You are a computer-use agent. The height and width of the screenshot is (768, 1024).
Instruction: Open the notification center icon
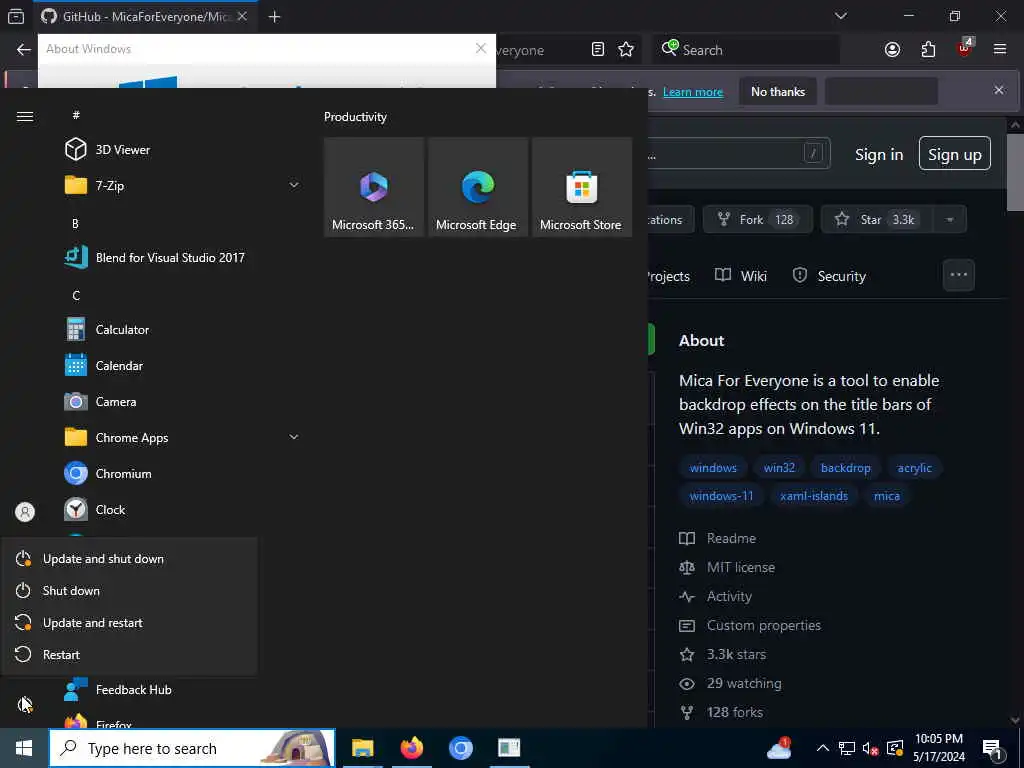[992, 749]
